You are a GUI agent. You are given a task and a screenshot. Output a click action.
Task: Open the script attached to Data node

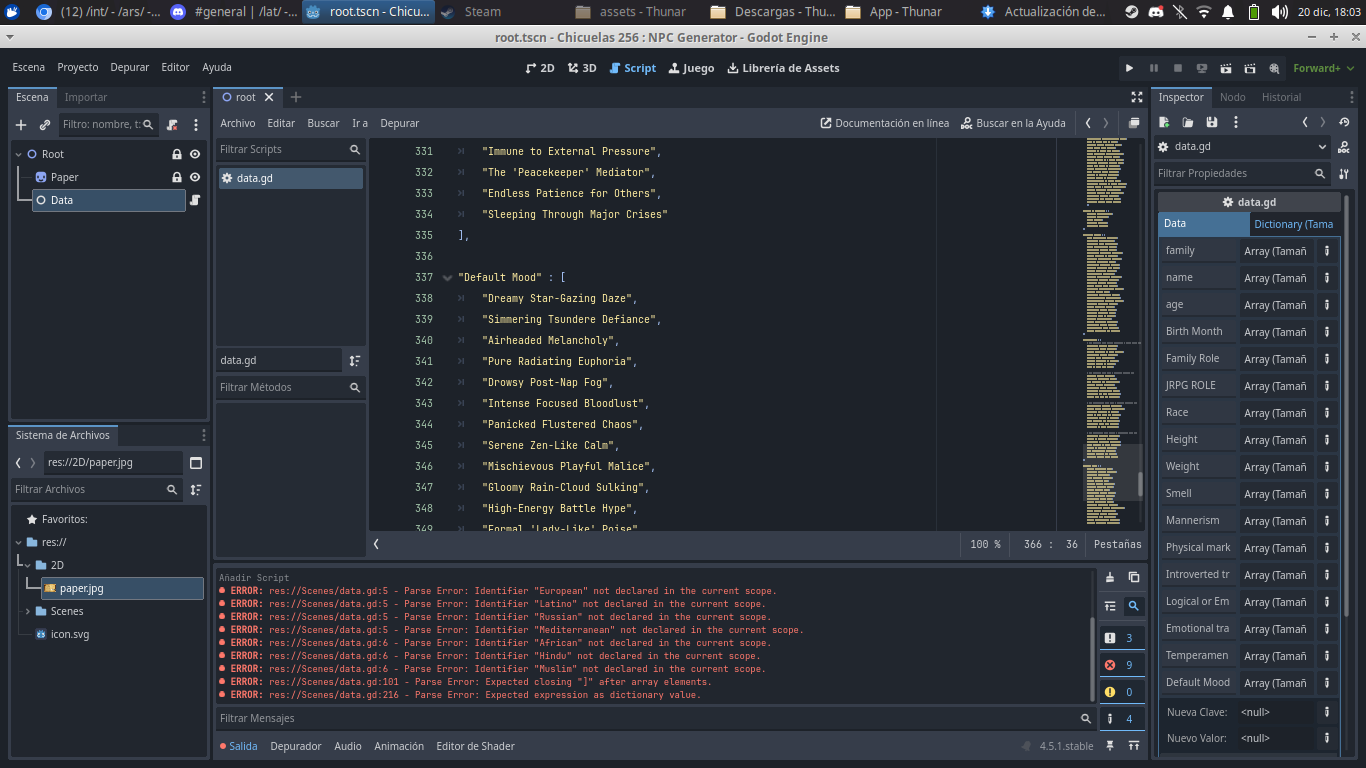tap(196, 200)
